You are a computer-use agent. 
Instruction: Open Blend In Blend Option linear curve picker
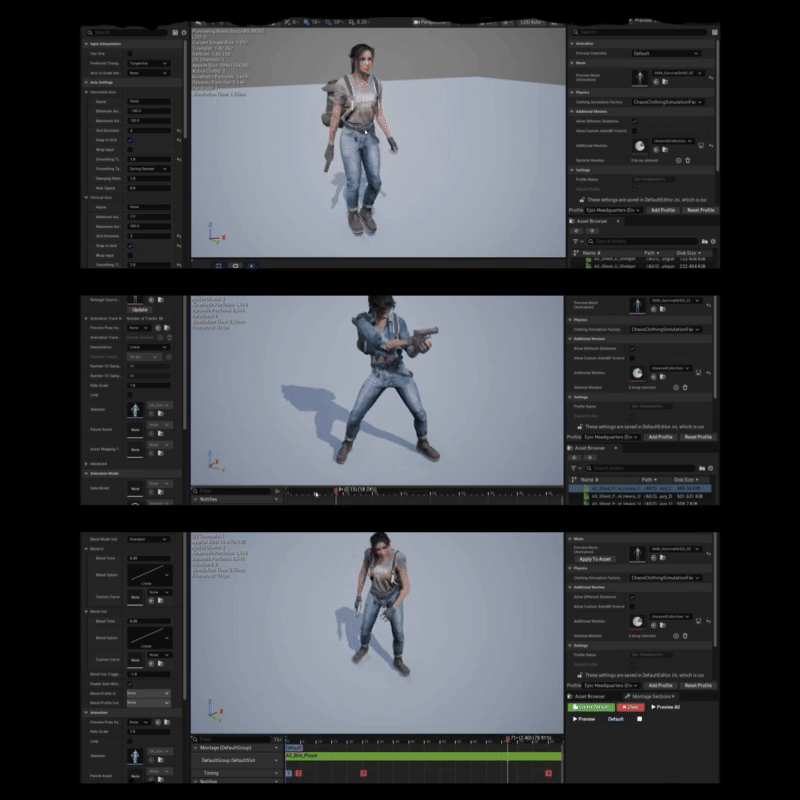(x=149, y=575)
